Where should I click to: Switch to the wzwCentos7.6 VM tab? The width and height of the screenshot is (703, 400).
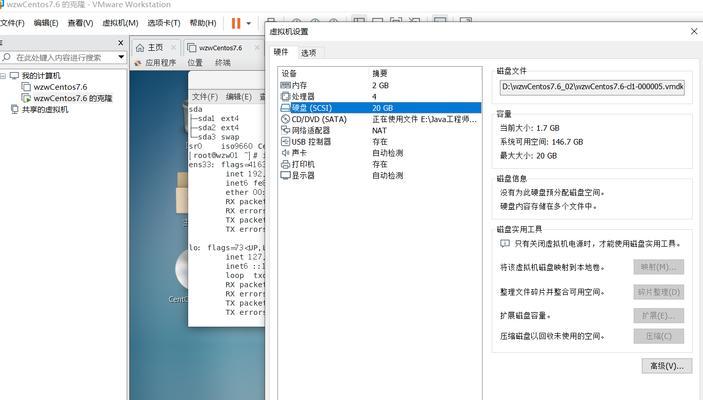[x=221, y=48]
